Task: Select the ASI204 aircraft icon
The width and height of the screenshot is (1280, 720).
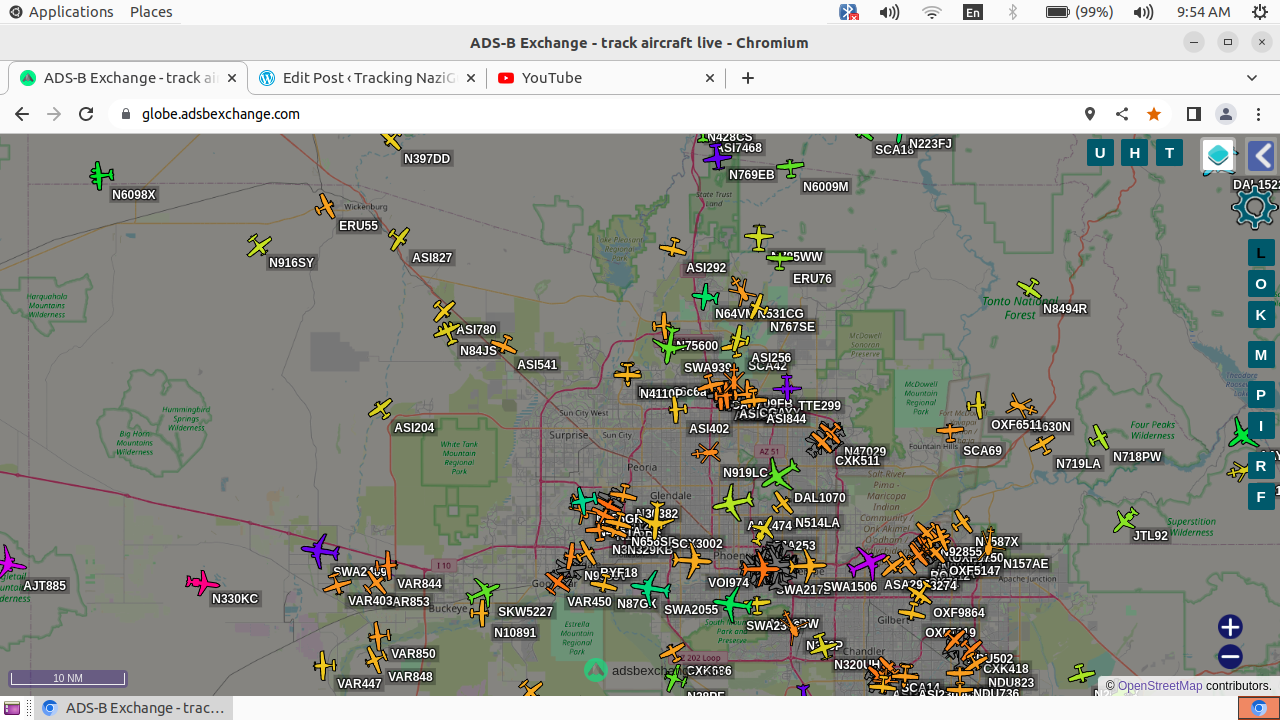Action: pyautogui.click(x=381, y=408)
